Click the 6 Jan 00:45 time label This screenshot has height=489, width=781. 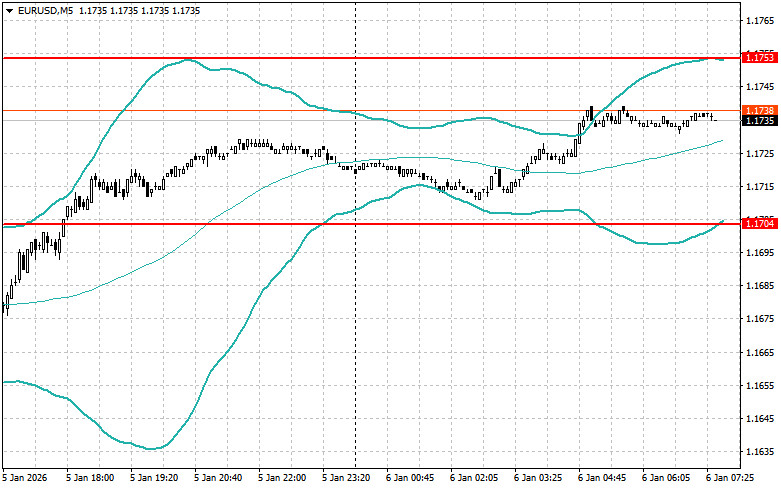[x=410, y=478]
